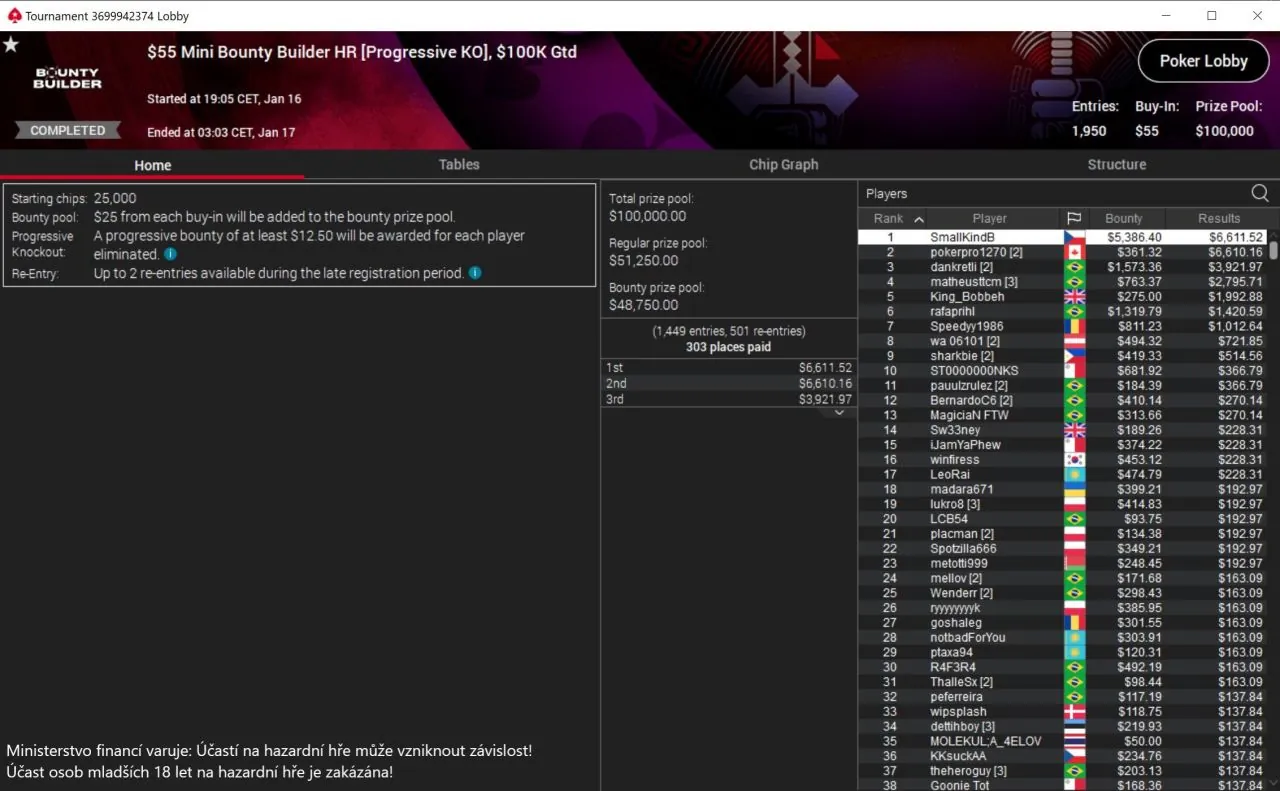The width and height of the screenshot is (1280, 791).
Task: Click the PokerStars icon in title bar
Action: coord(13,15)
